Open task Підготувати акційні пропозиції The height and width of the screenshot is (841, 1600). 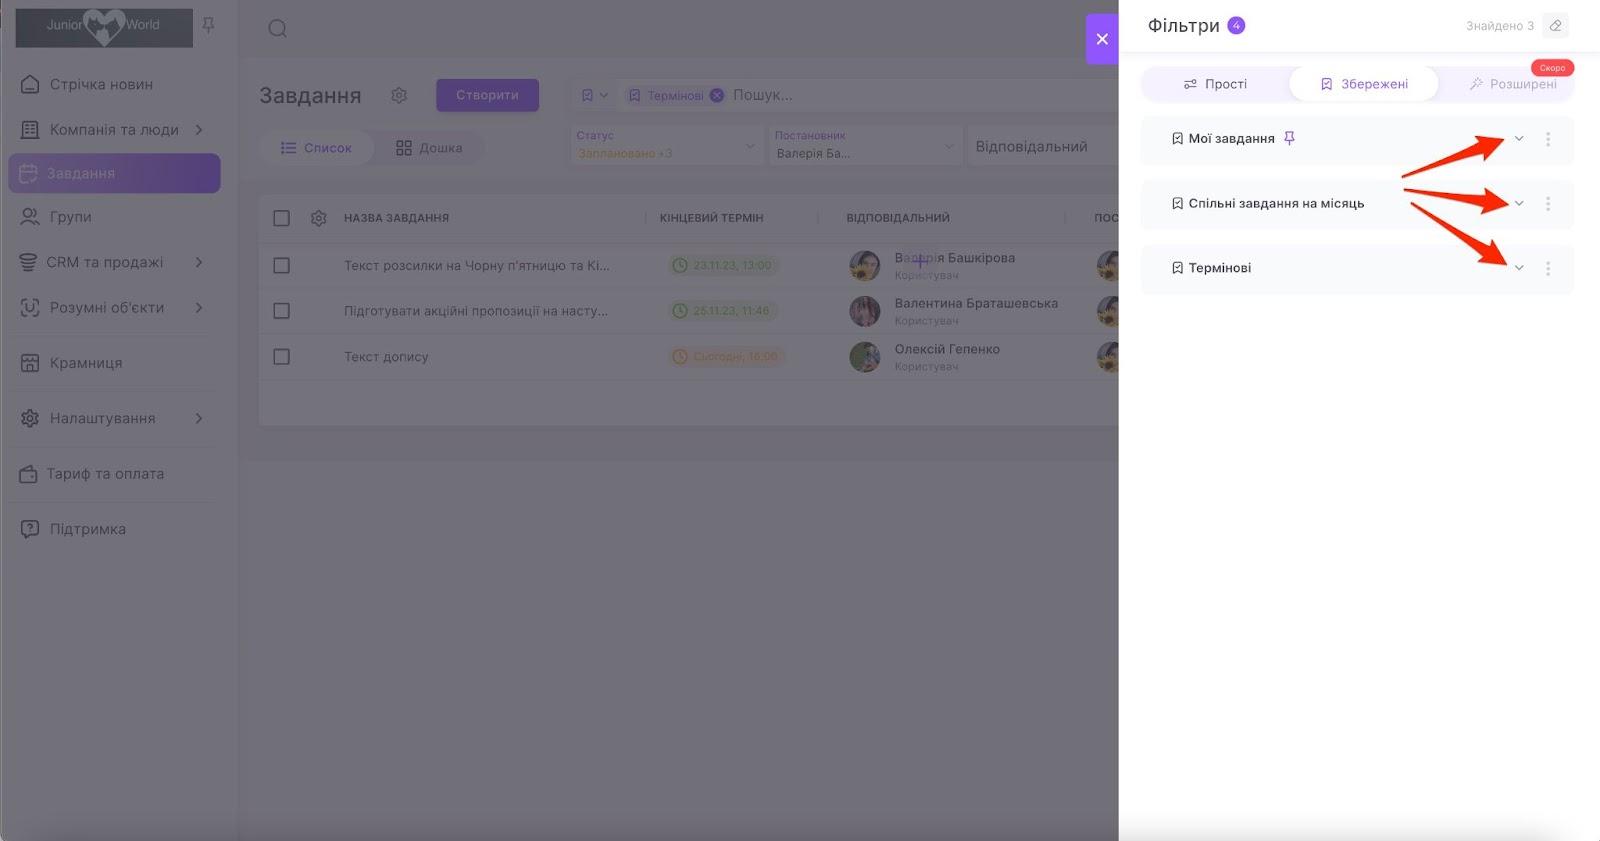click(x=476, y=311)
